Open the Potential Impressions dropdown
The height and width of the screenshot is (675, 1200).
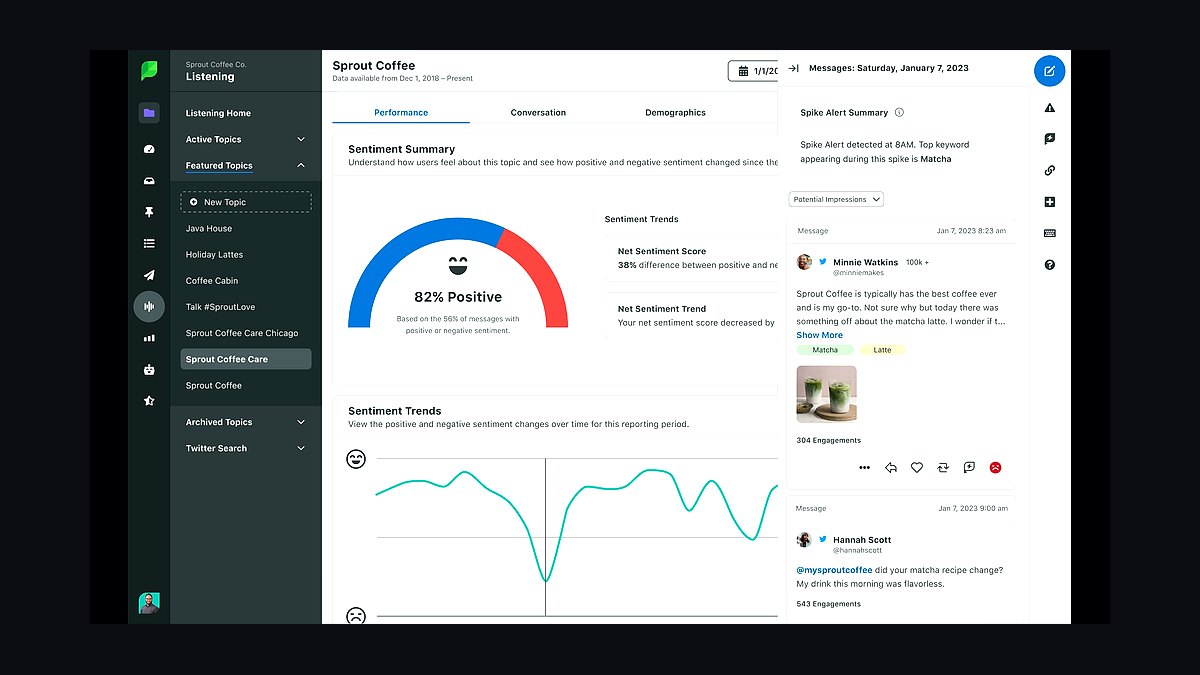point(836,199)
